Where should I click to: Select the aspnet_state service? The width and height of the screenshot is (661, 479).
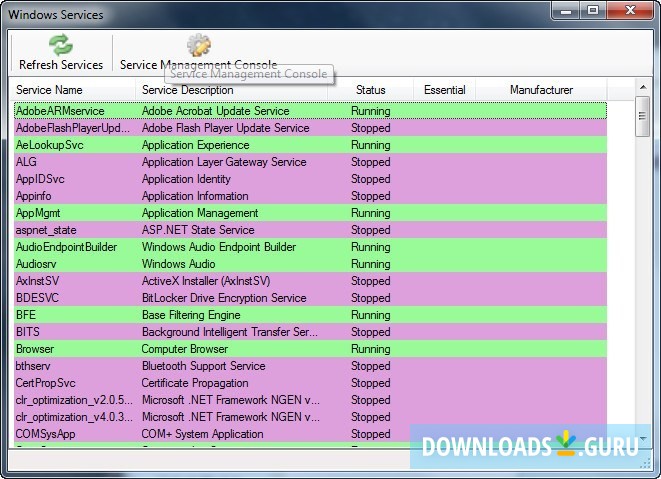pyautogui.click(x=310, y=230)
